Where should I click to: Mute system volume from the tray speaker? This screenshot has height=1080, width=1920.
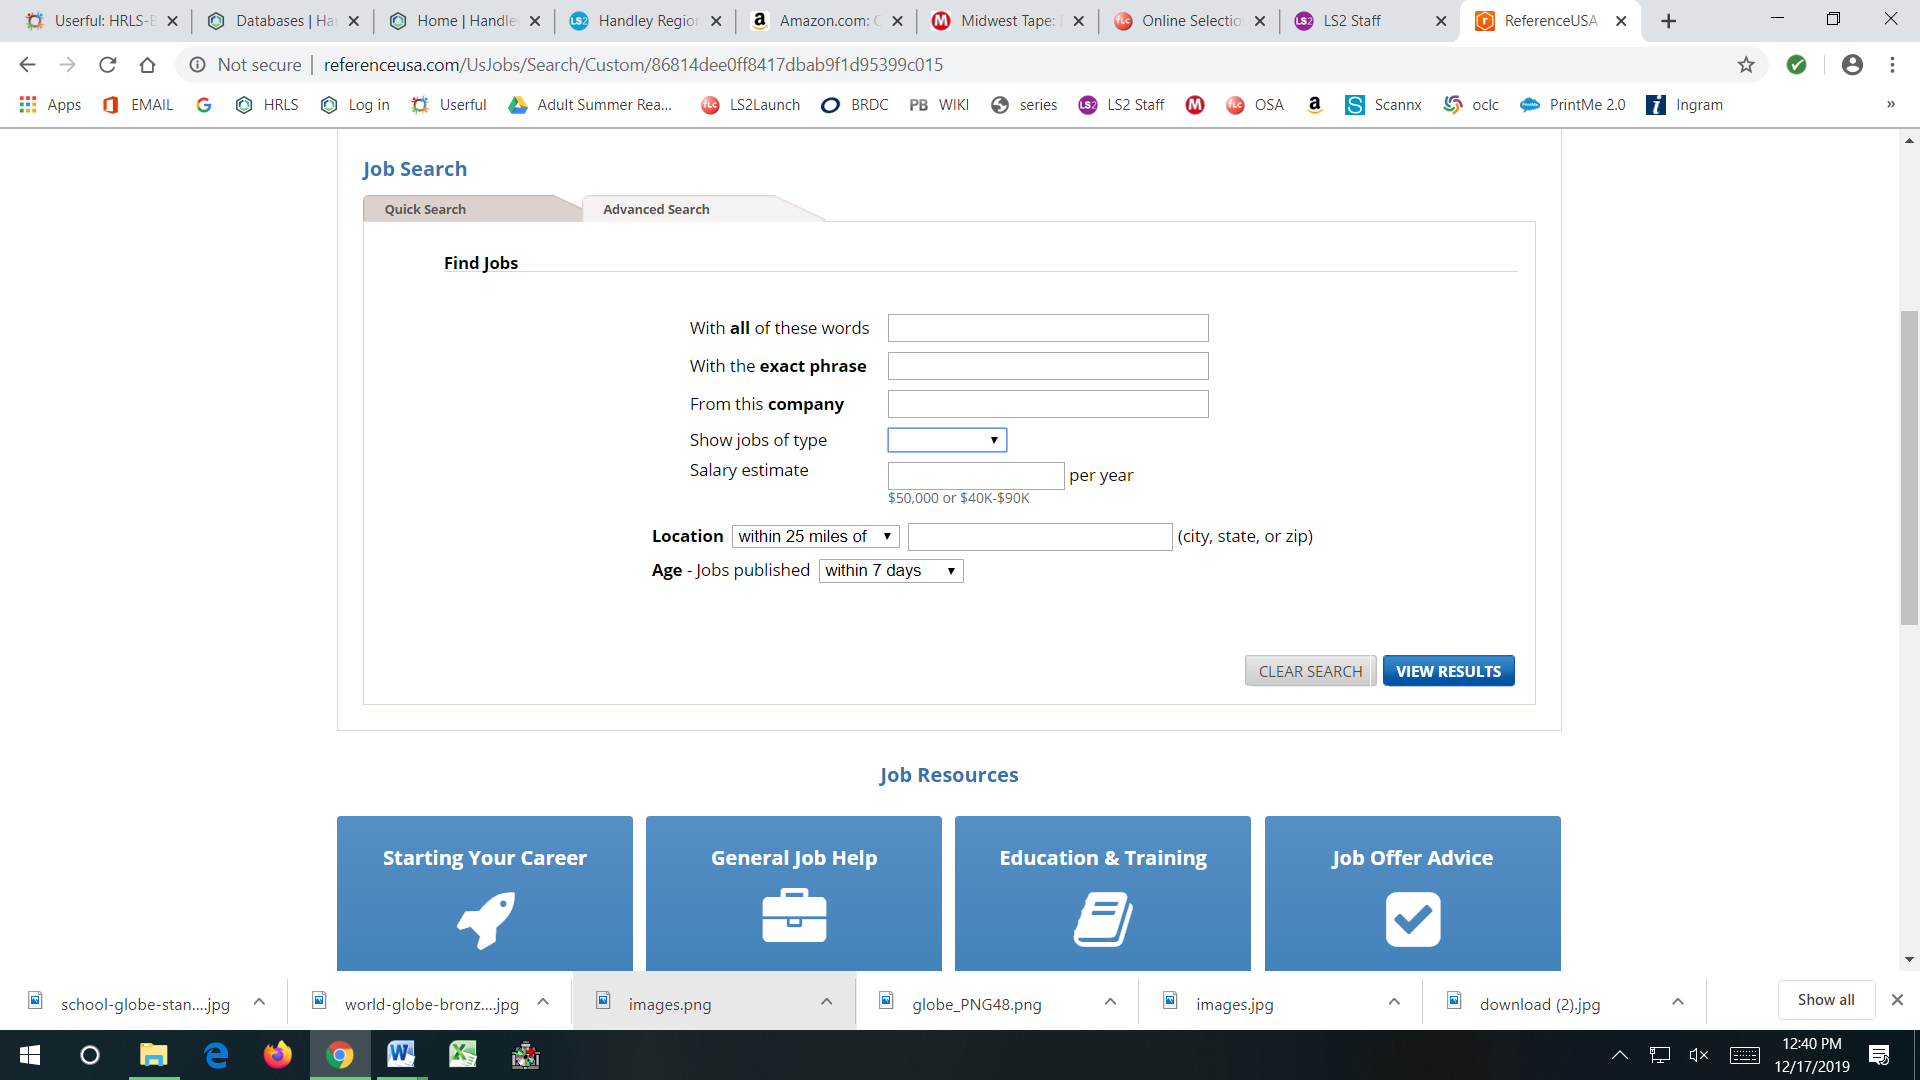pyautogui.click(x=1700, y=1055)
